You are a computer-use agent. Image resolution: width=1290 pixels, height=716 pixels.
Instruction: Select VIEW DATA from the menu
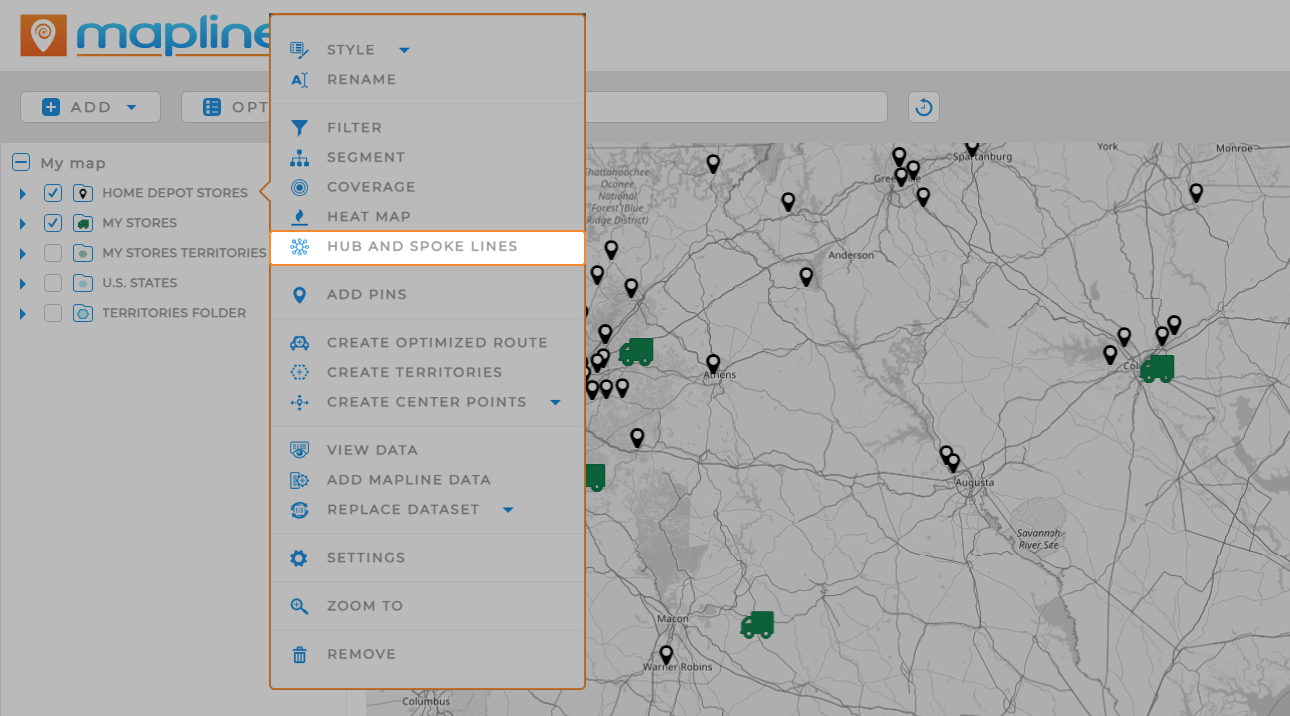point(370,449)
